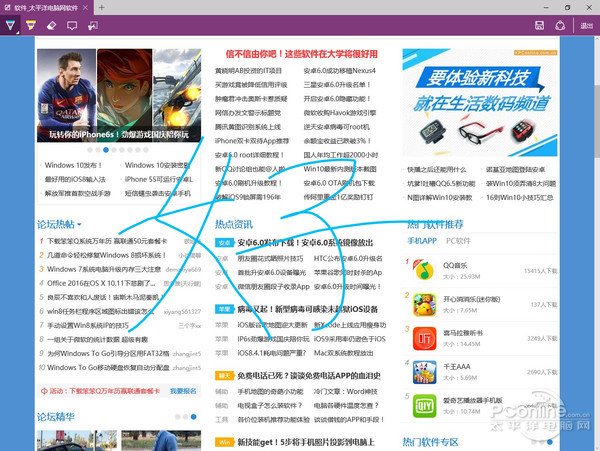
Task: Open QQ音乐 app icon
Action: (424, 270)
